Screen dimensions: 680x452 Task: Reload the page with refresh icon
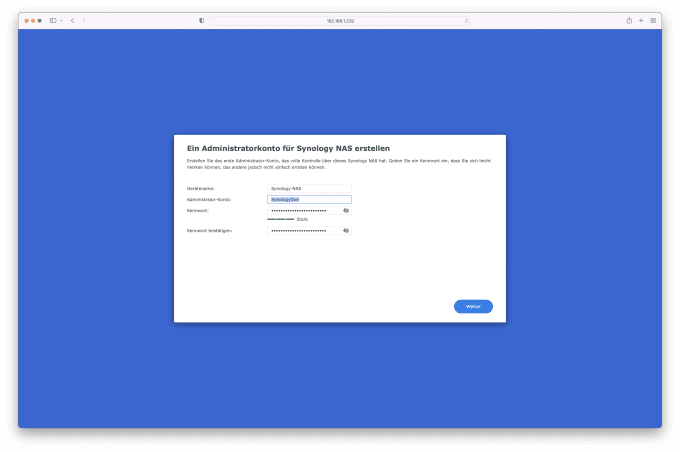(x=467, y=21)
